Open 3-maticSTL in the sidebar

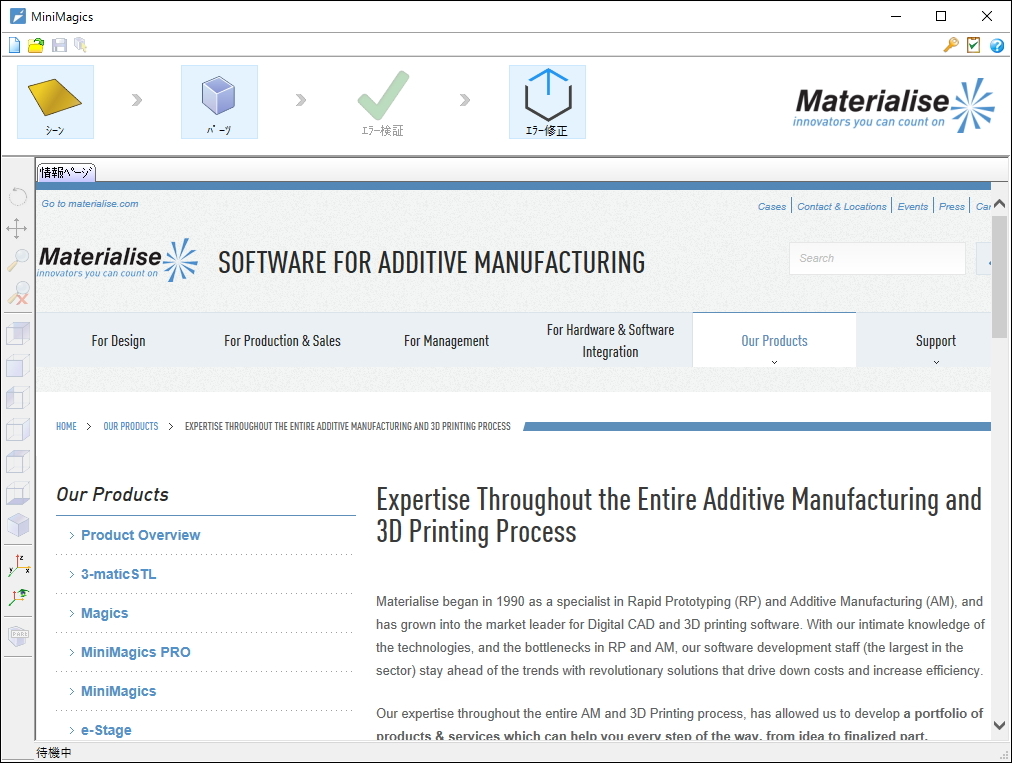click(119, 574)
